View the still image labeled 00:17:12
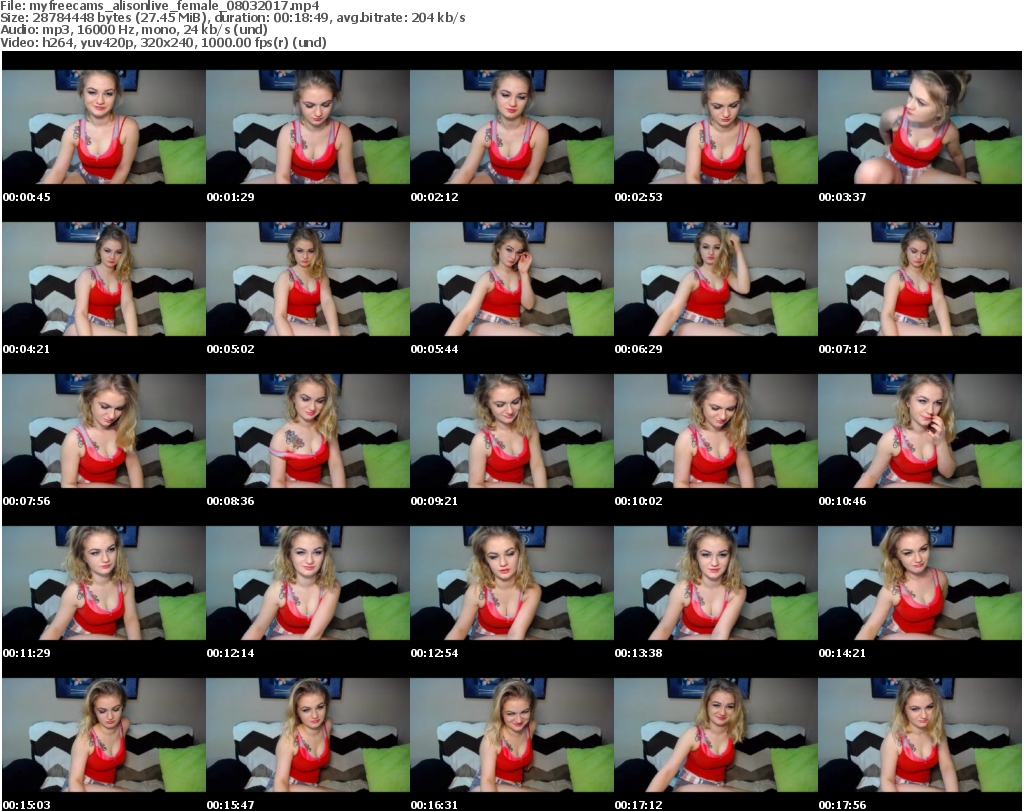The height and width of the screenshot is (811, 1024). 715,735
